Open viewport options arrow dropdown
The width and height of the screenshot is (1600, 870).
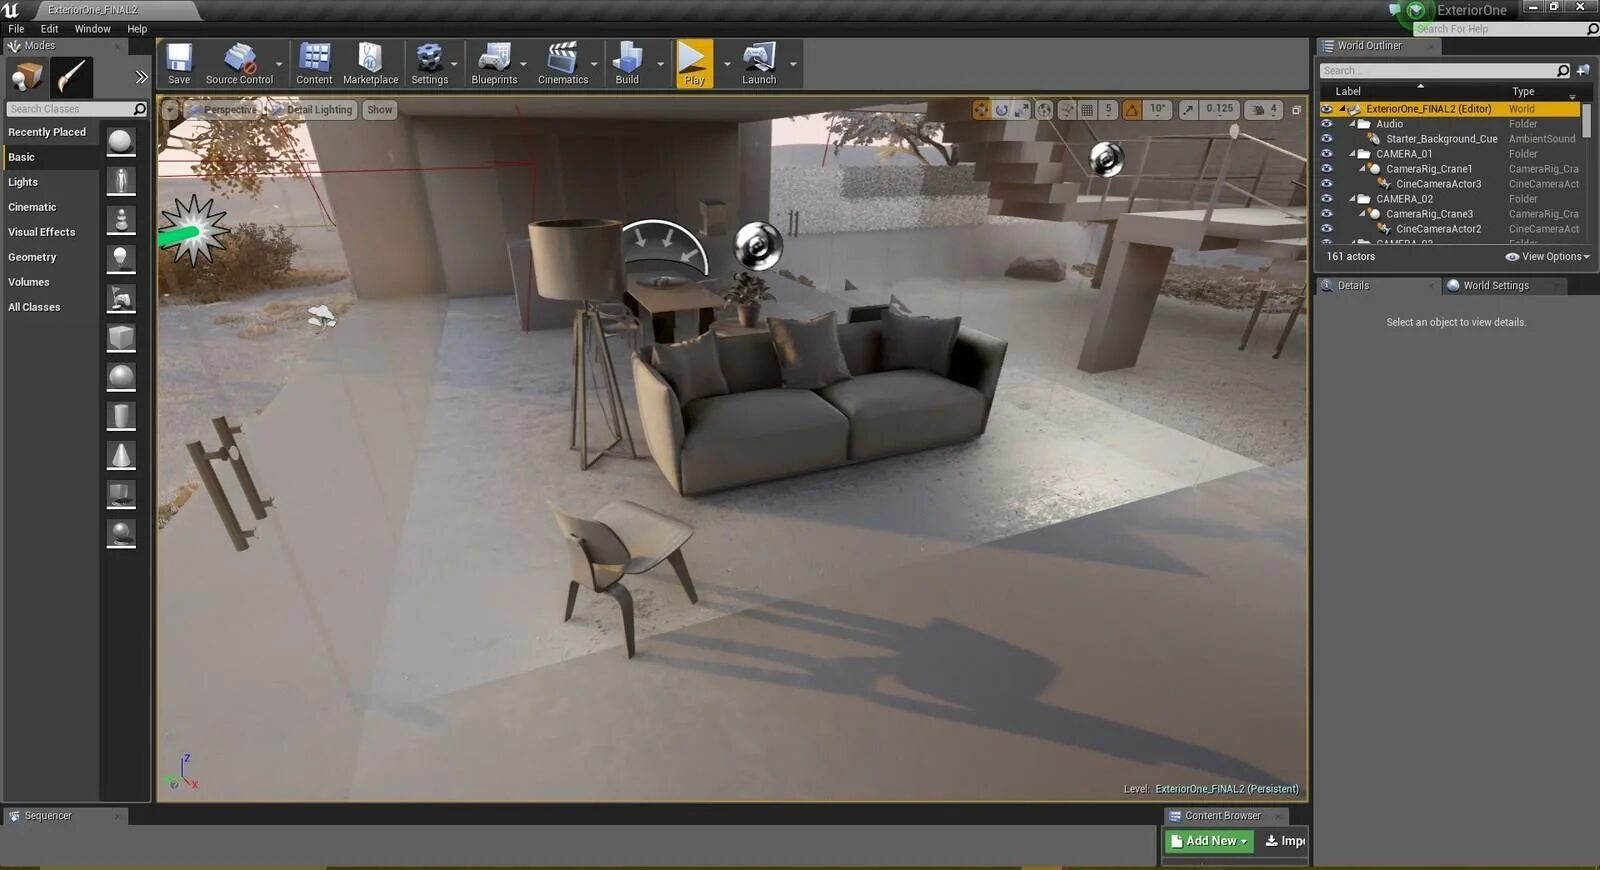170,110
